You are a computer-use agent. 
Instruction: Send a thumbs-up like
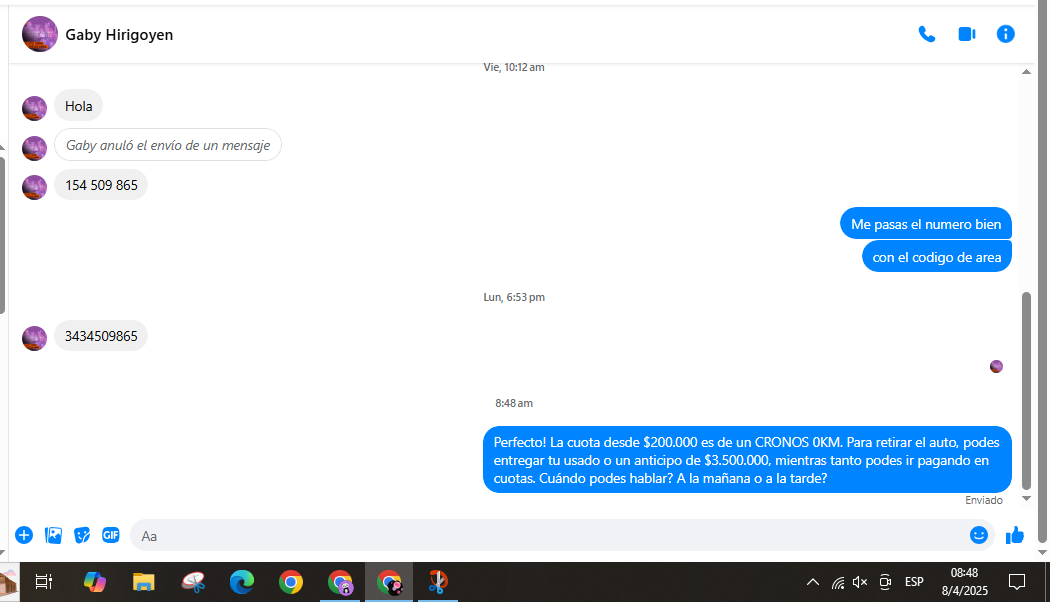1015,535
